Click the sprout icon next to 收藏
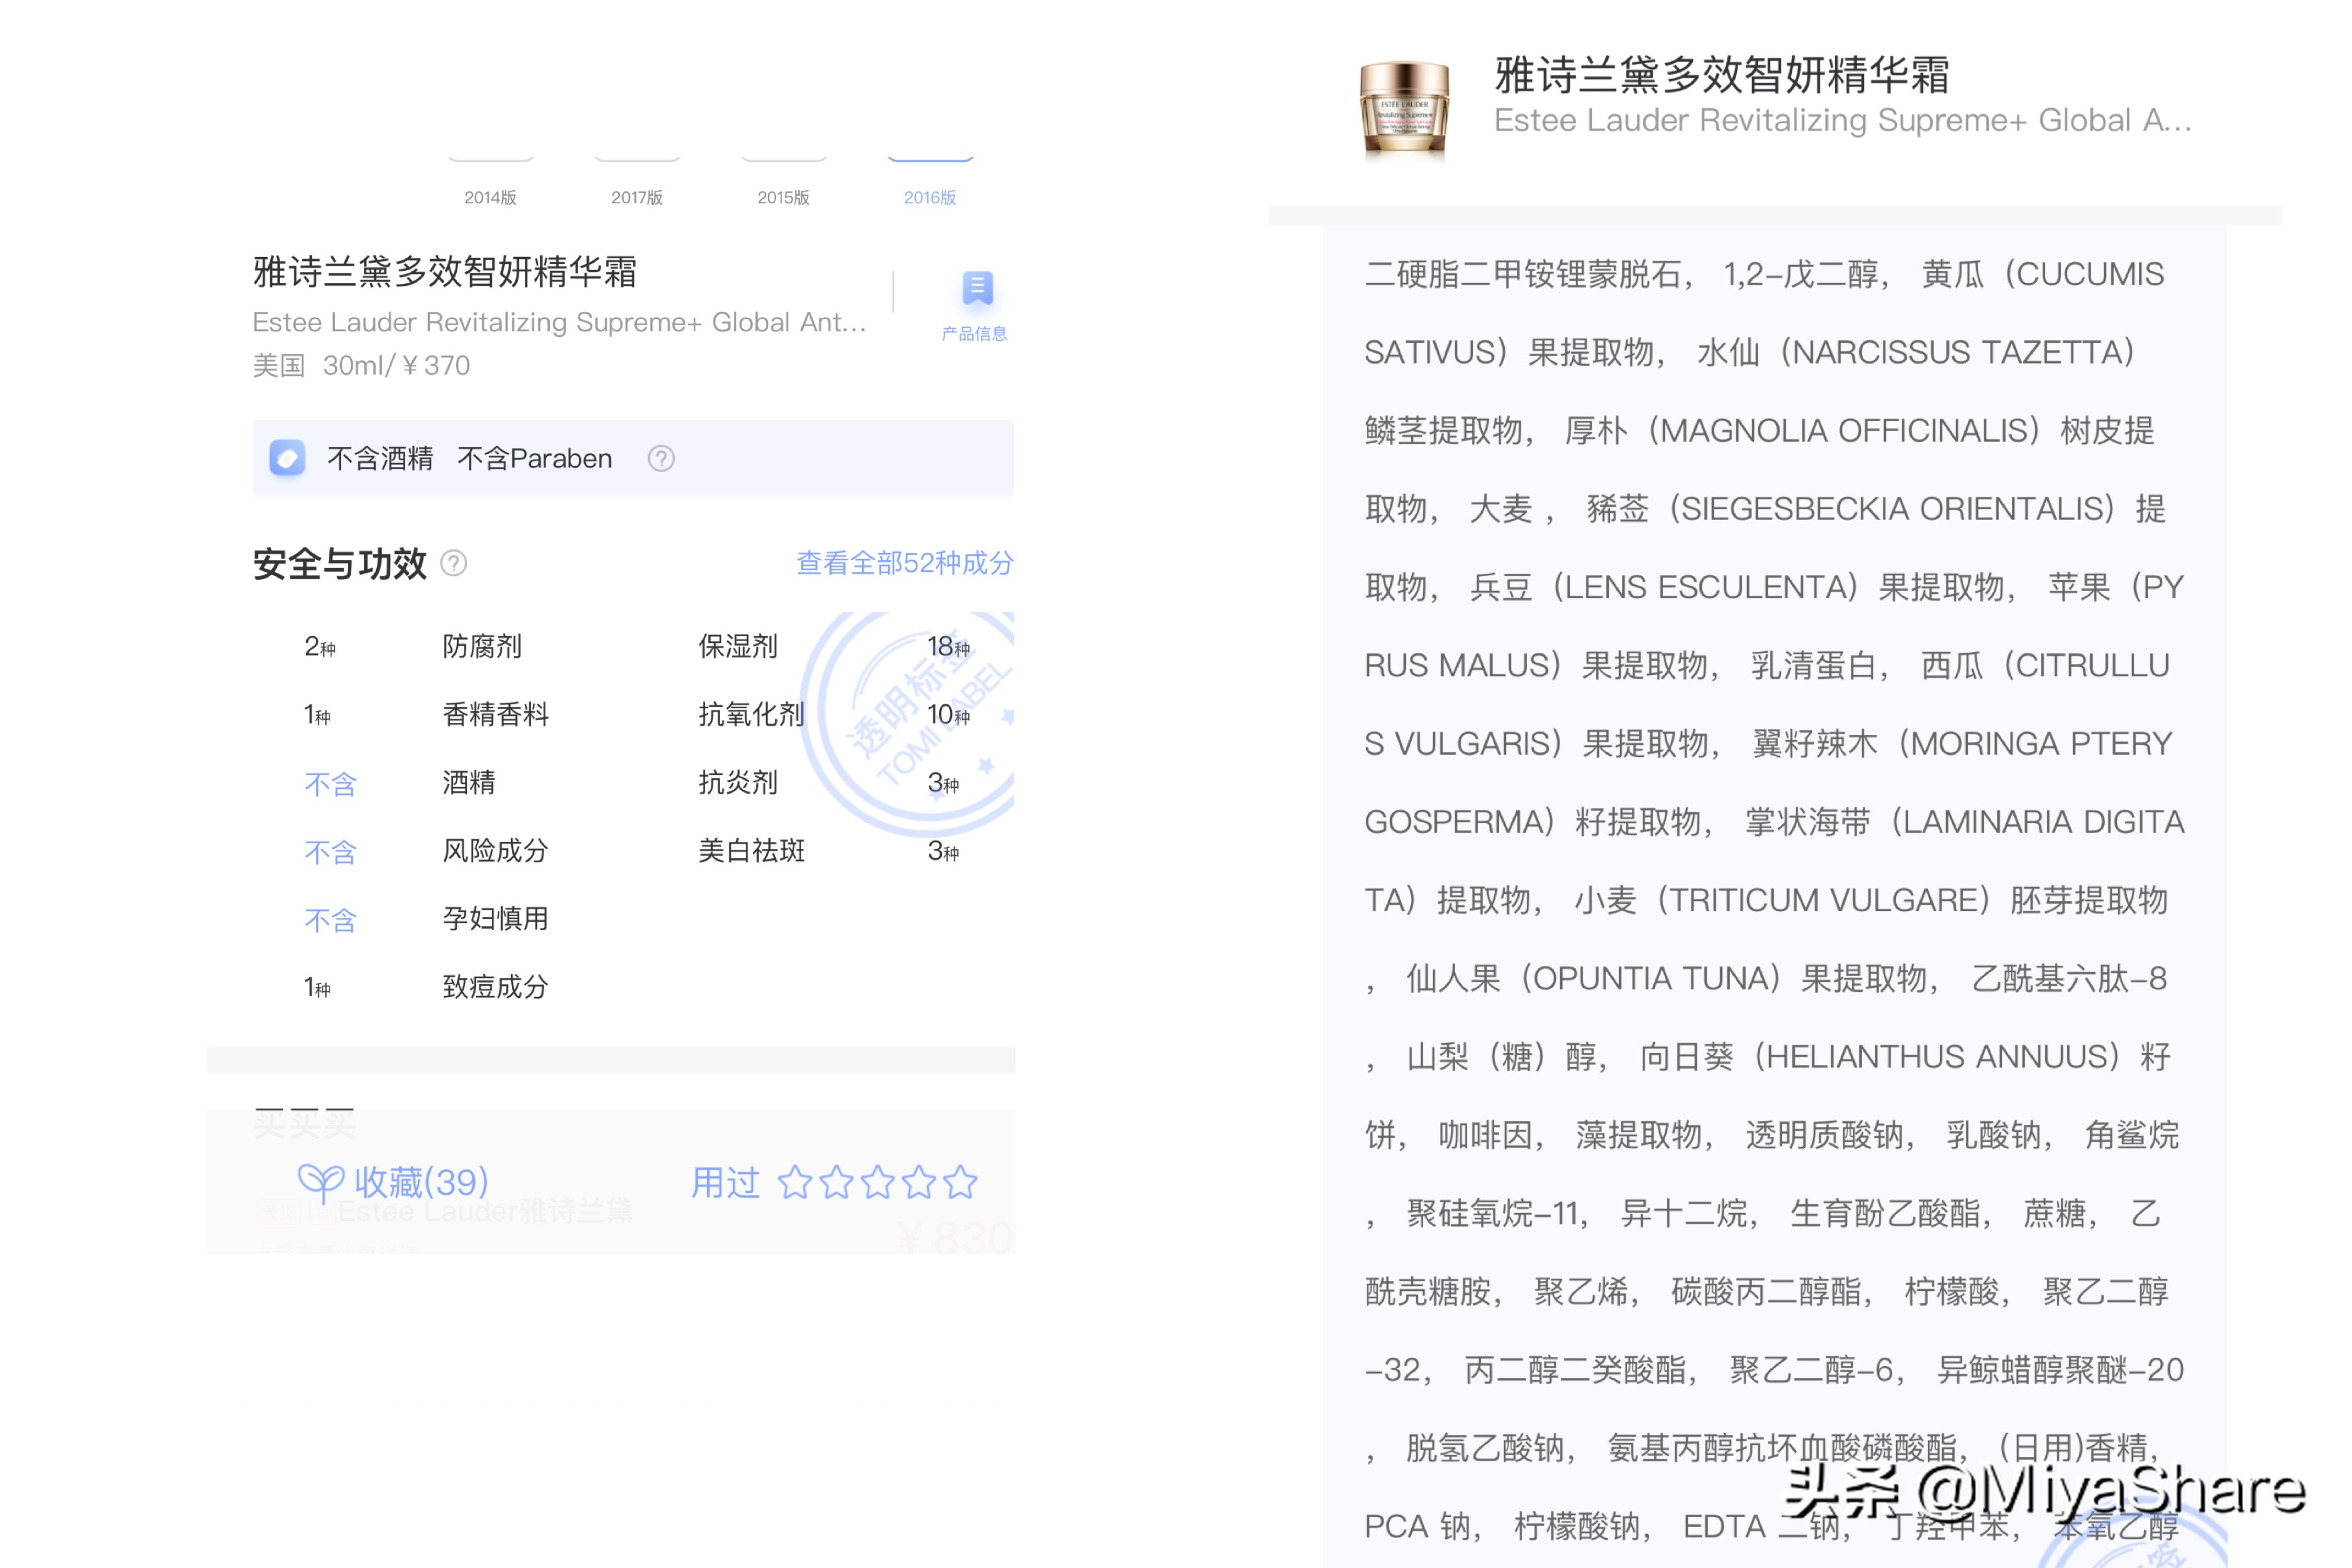Screen dimensions: 2352x1568 click(x=322, y=1182)
